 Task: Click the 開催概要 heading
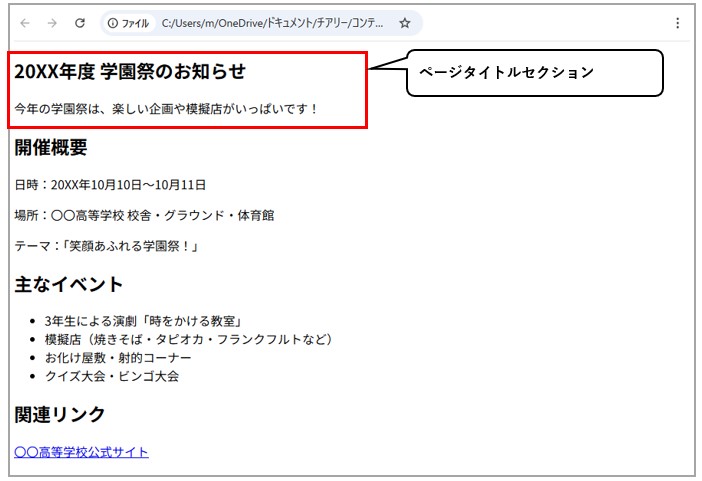coord(51,147)
